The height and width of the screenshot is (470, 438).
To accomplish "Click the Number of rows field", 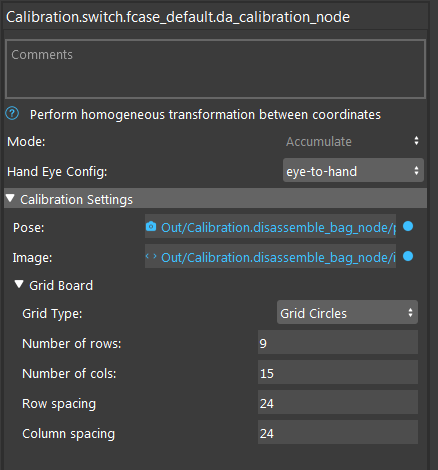I will coord(338,342).
